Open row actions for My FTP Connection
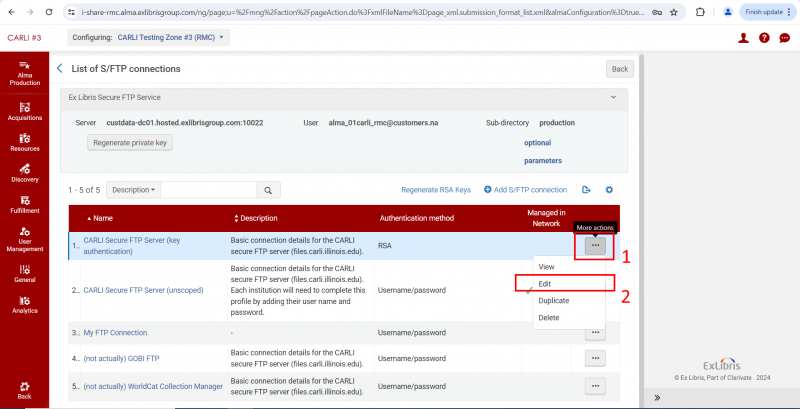This screenshot has height=409, width=800. click(595, 333)
